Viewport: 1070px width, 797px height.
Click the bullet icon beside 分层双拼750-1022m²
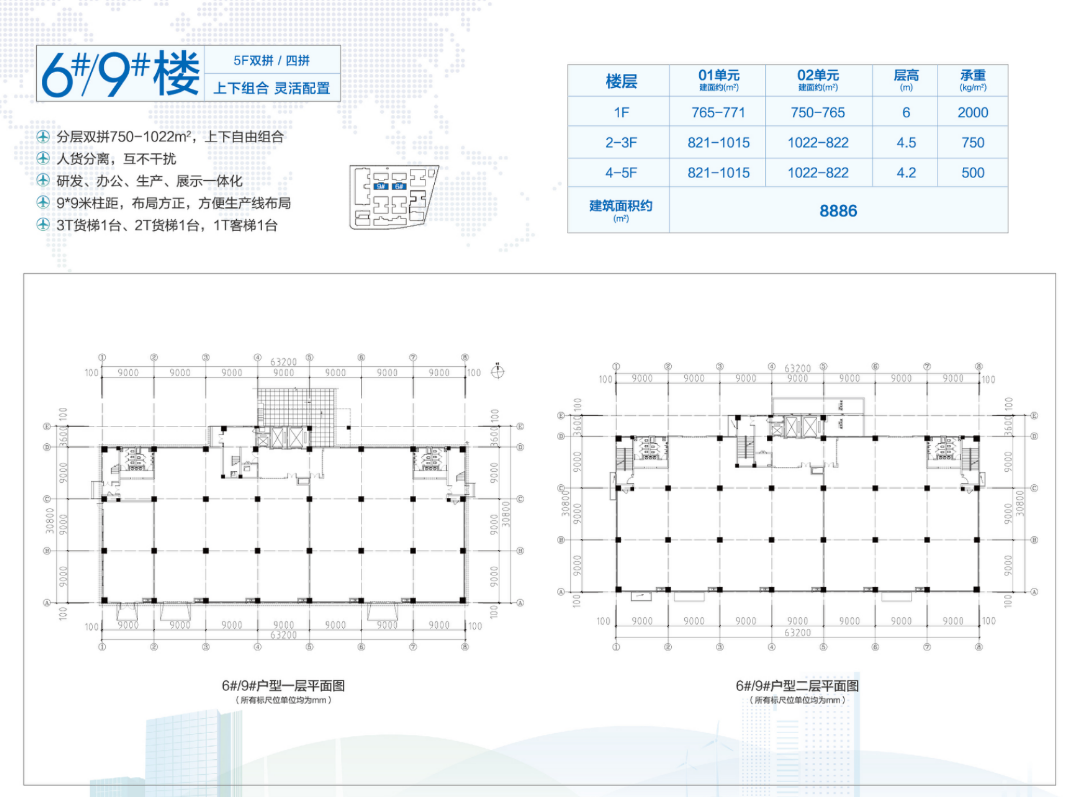point(43,137)
